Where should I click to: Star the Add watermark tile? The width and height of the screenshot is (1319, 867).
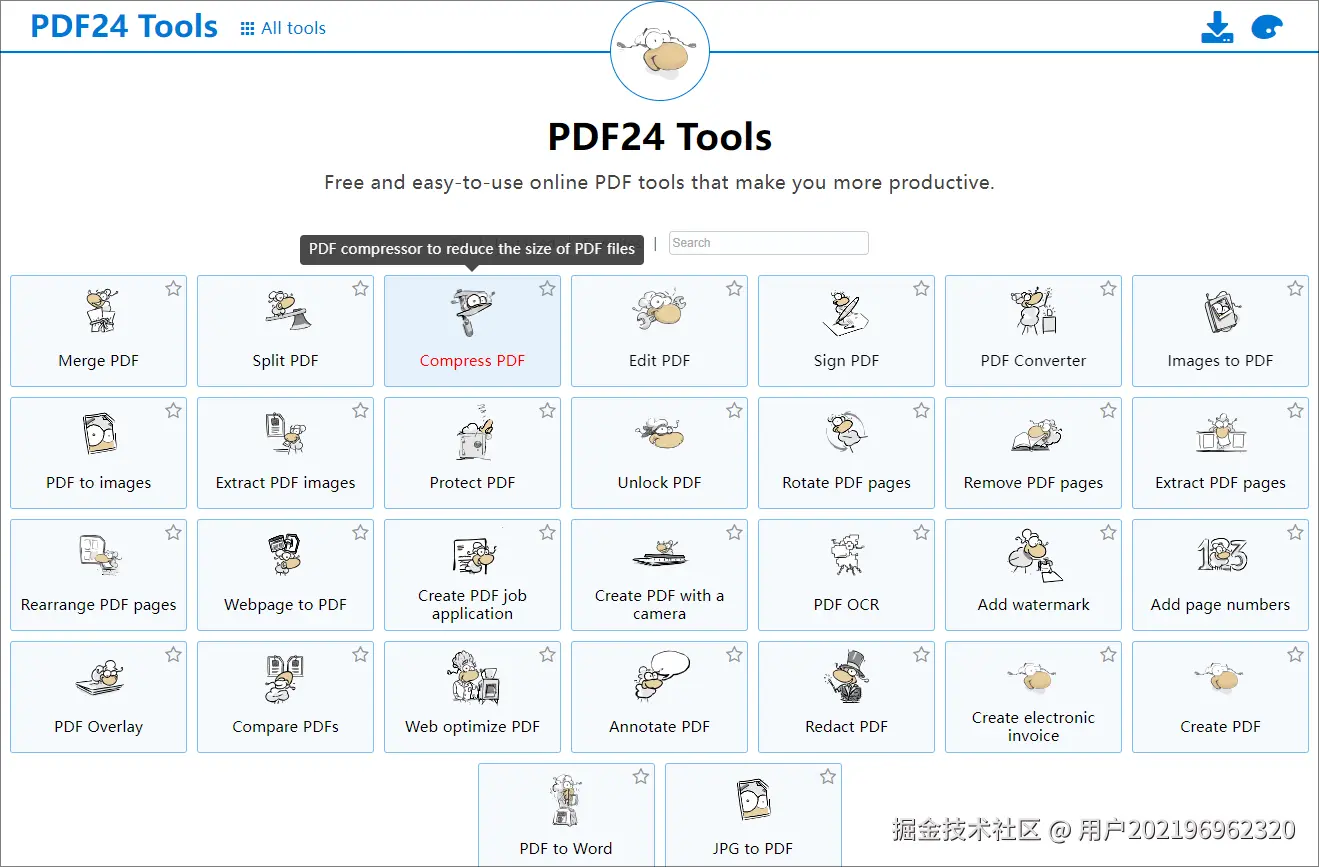(1108, 532)
